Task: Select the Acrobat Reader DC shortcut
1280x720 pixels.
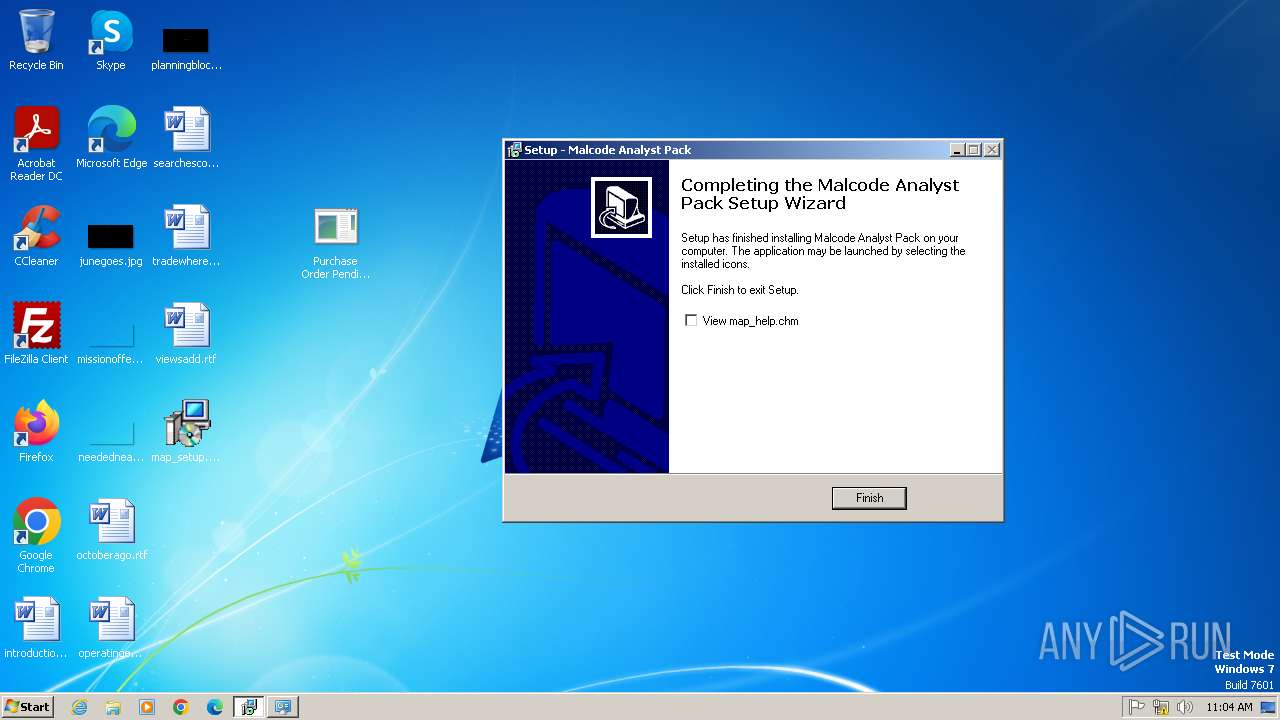Action: coord(36,144)
